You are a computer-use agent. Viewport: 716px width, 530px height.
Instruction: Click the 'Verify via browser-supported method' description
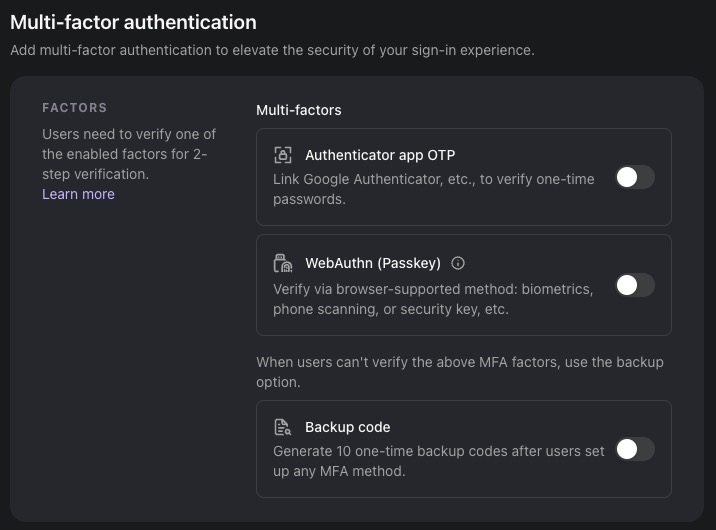(433, 299)
